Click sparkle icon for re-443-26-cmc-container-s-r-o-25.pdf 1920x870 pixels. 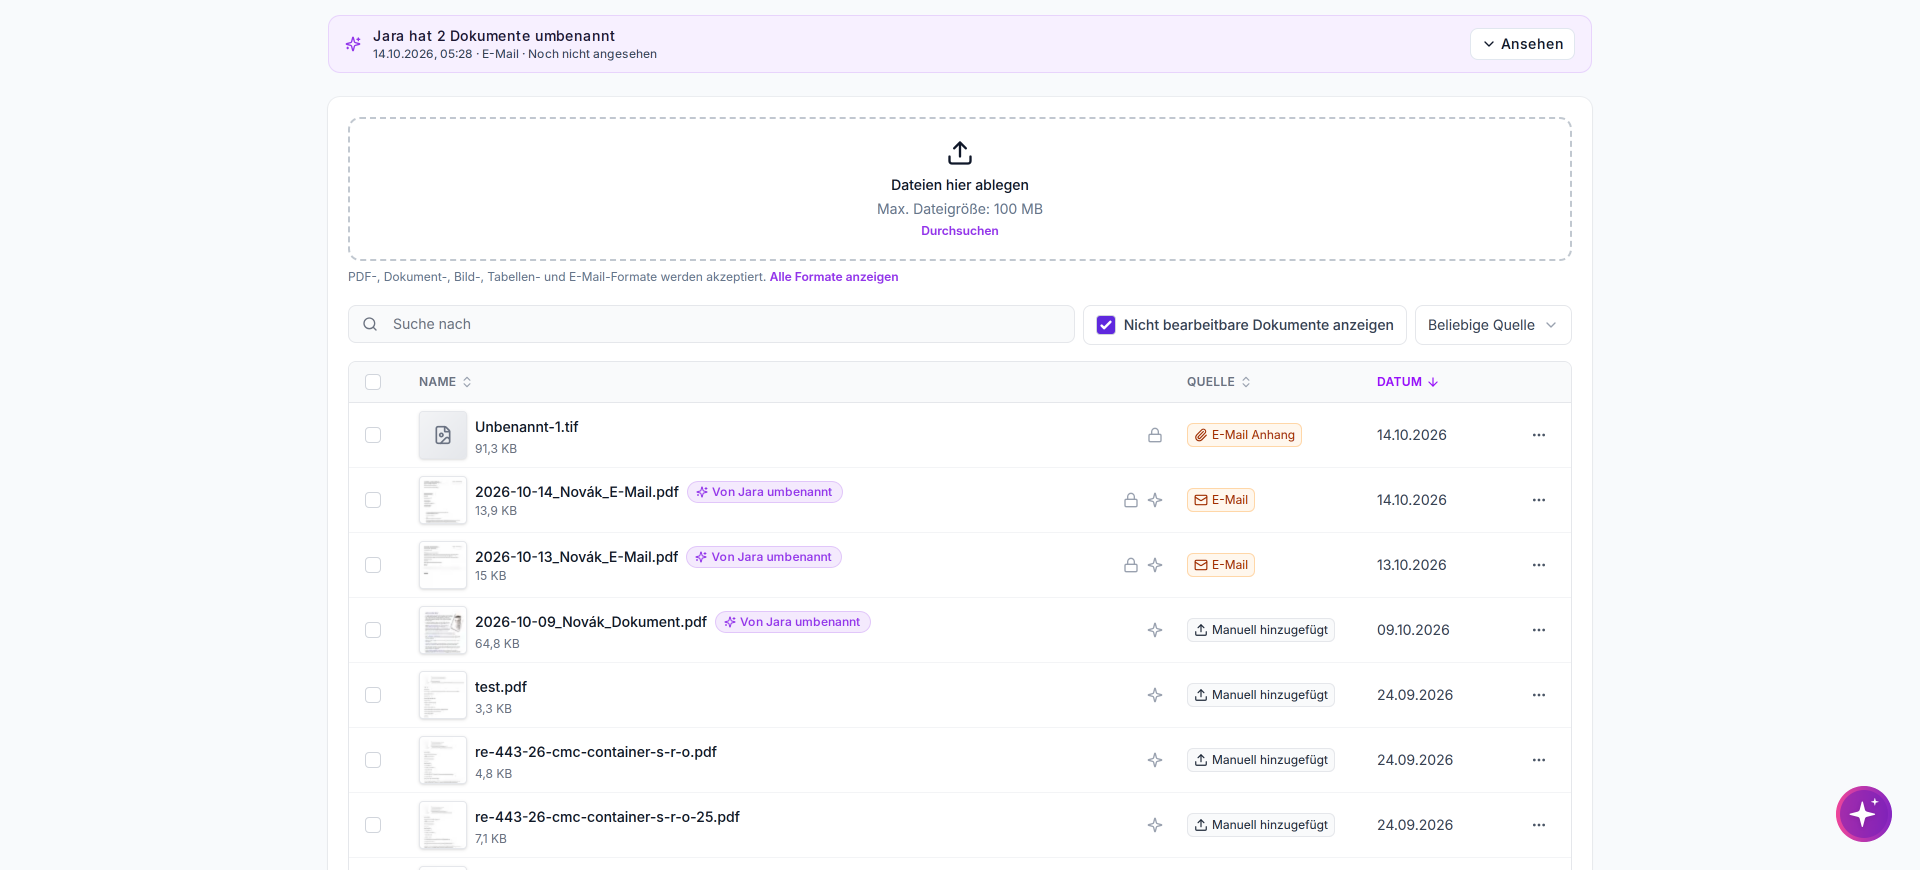point(1155,825)
